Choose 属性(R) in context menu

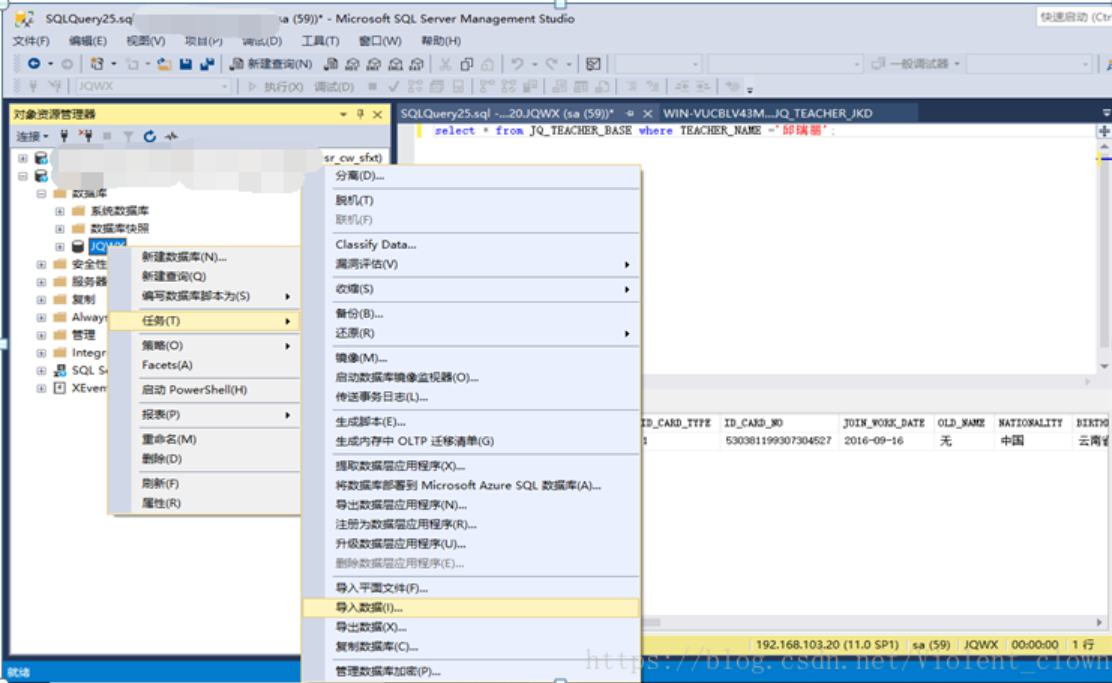[x=204, y=504]
